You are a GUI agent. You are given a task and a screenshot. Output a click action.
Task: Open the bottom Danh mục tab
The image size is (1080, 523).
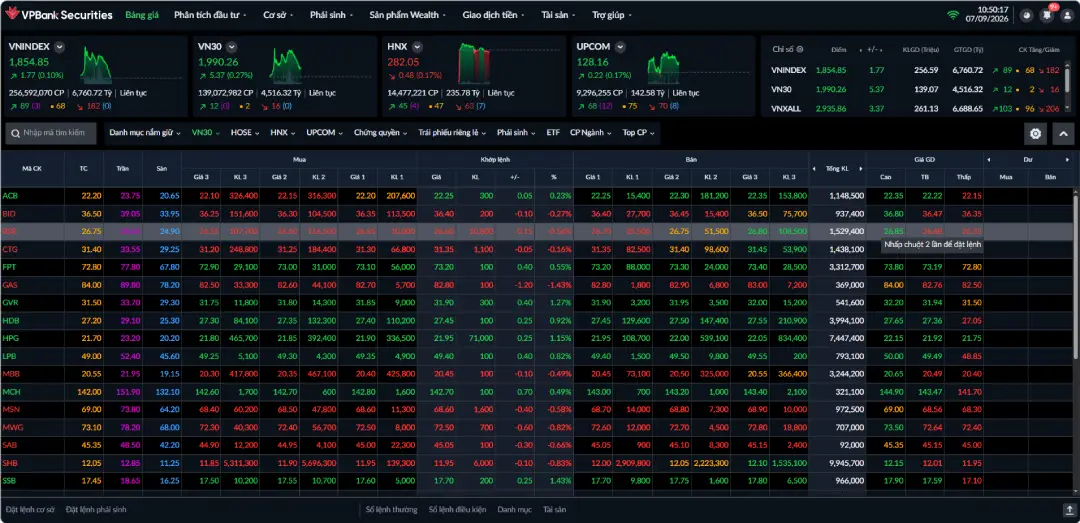point(515,510)
